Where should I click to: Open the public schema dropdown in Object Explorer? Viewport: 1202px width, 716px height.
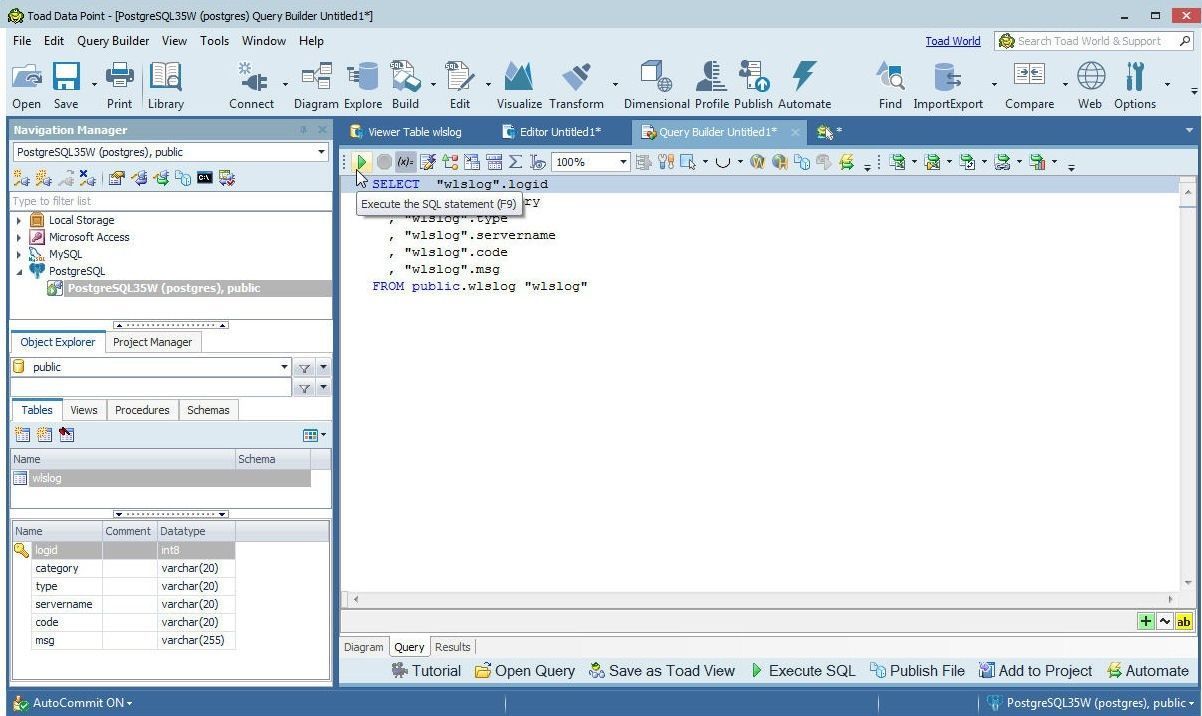point(285,367)
